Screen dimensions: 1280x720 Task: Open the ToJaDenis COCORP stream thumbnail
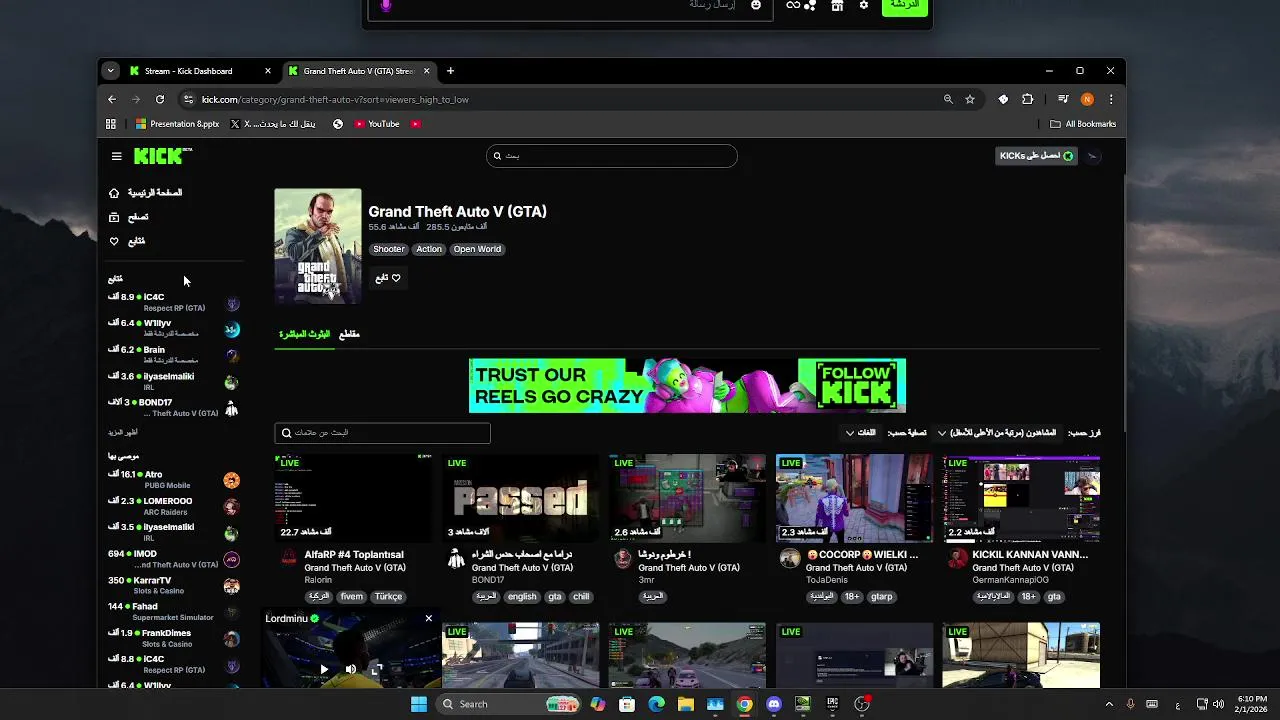click(x=854, y=498)
